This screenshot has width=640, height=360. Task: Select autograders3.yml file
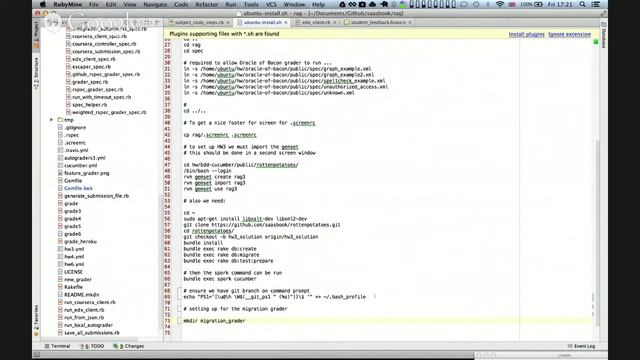pos(84,158)
